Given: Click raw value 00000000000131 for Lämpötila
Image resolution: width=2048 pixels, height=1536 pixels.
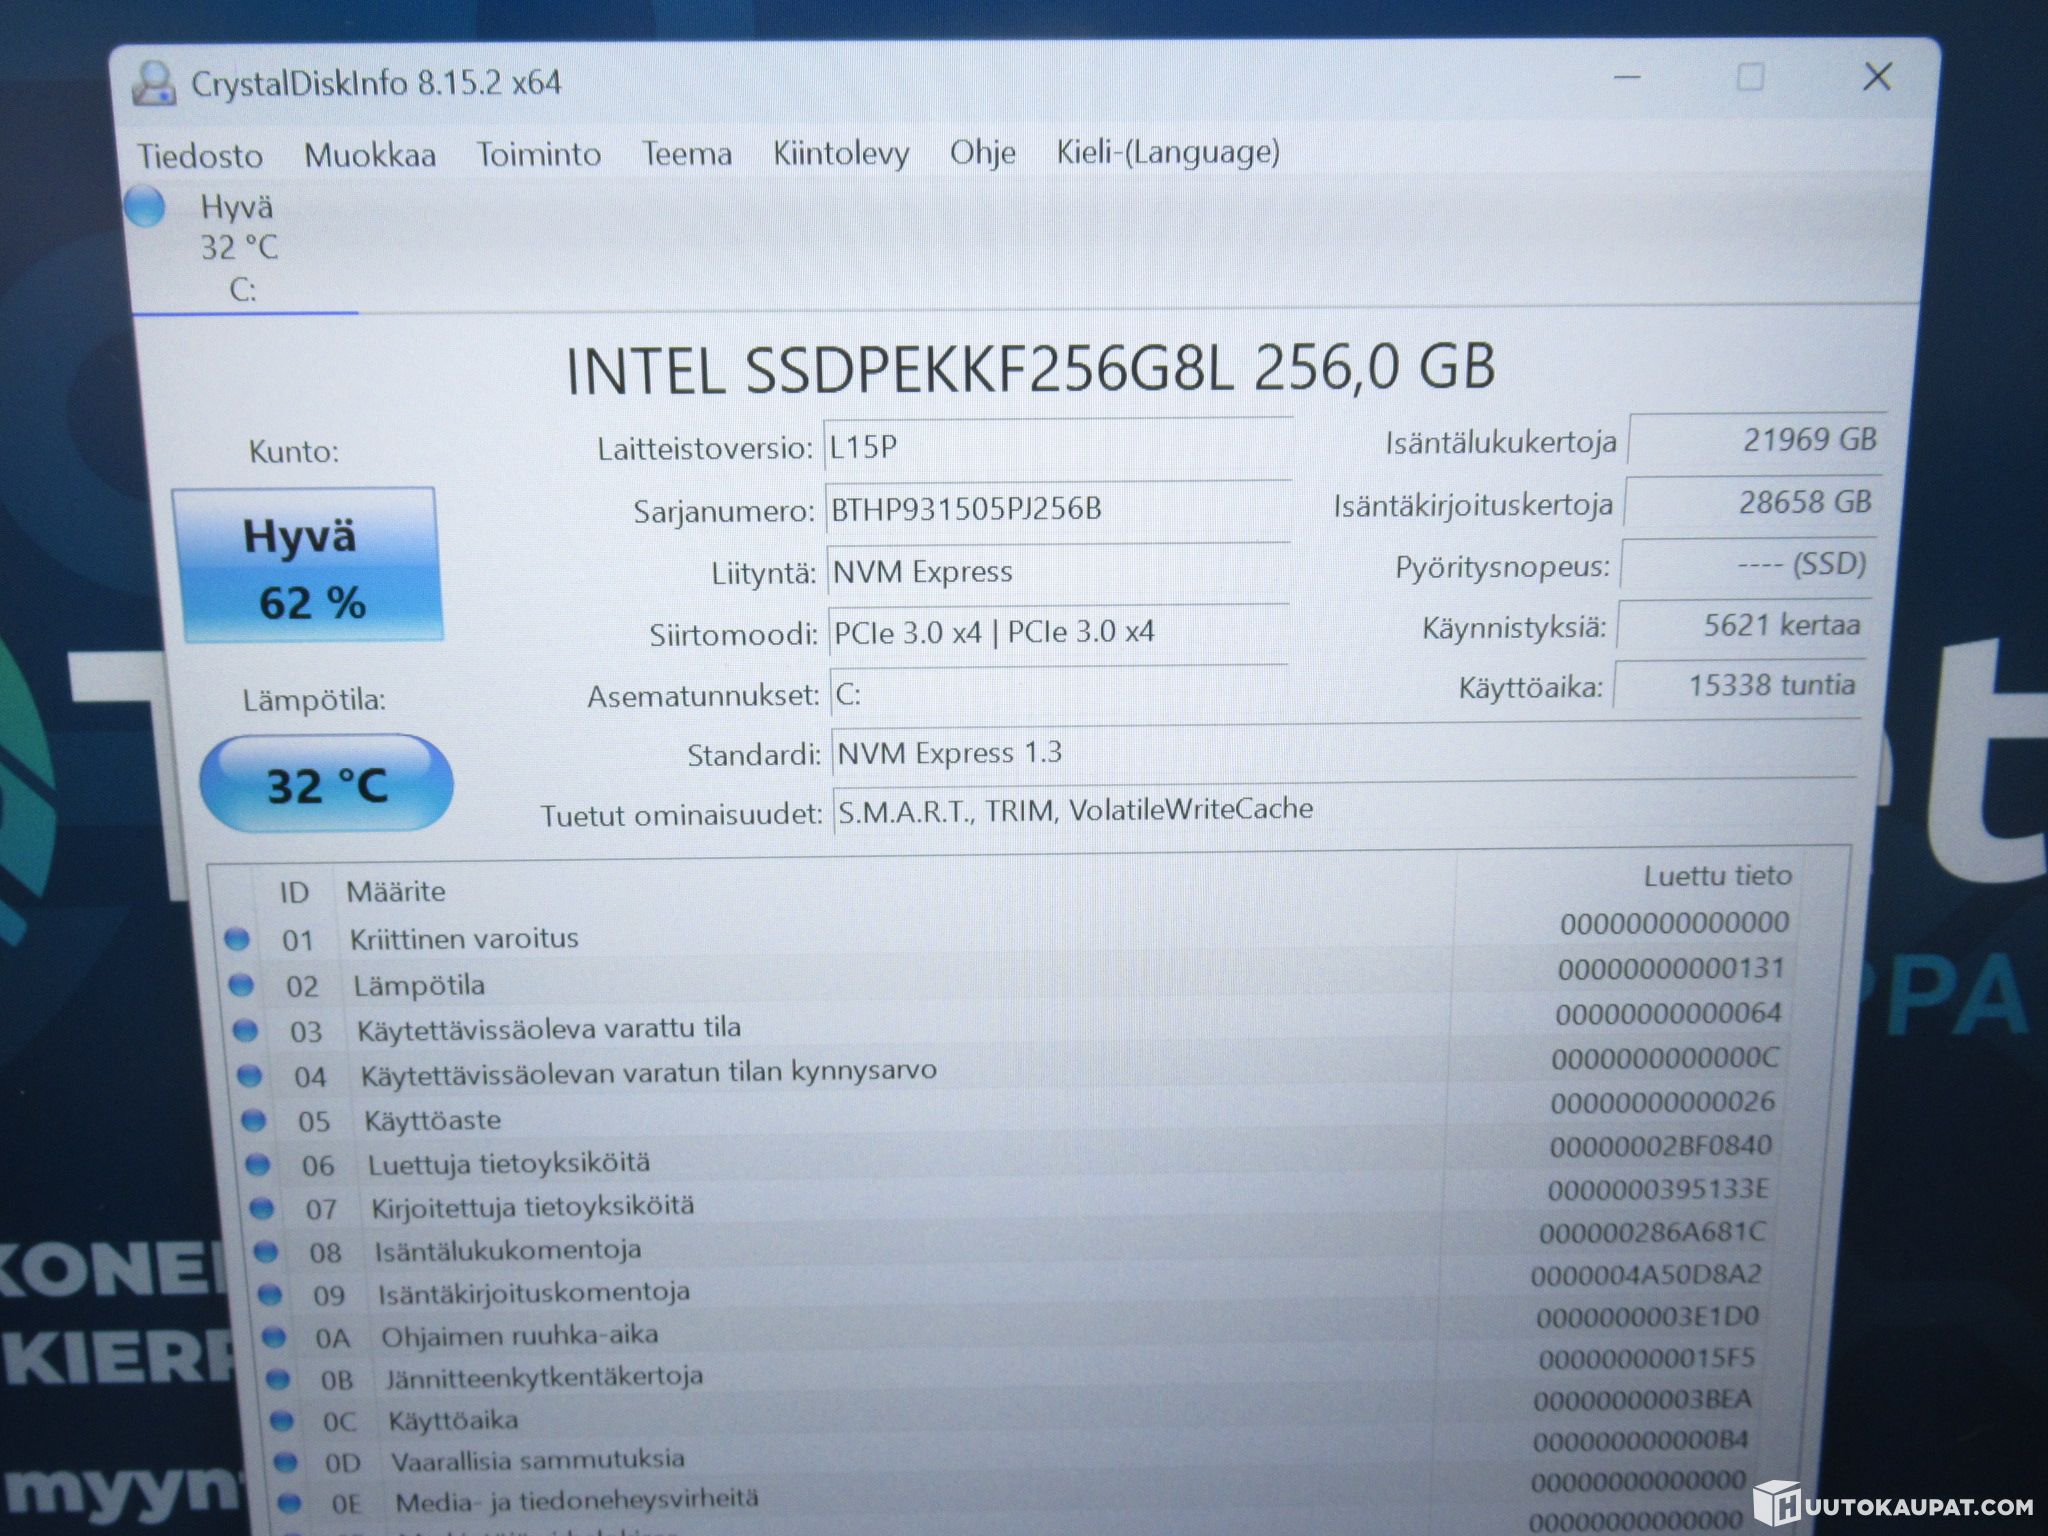Looking at the screenshot, I should 1671,968.
